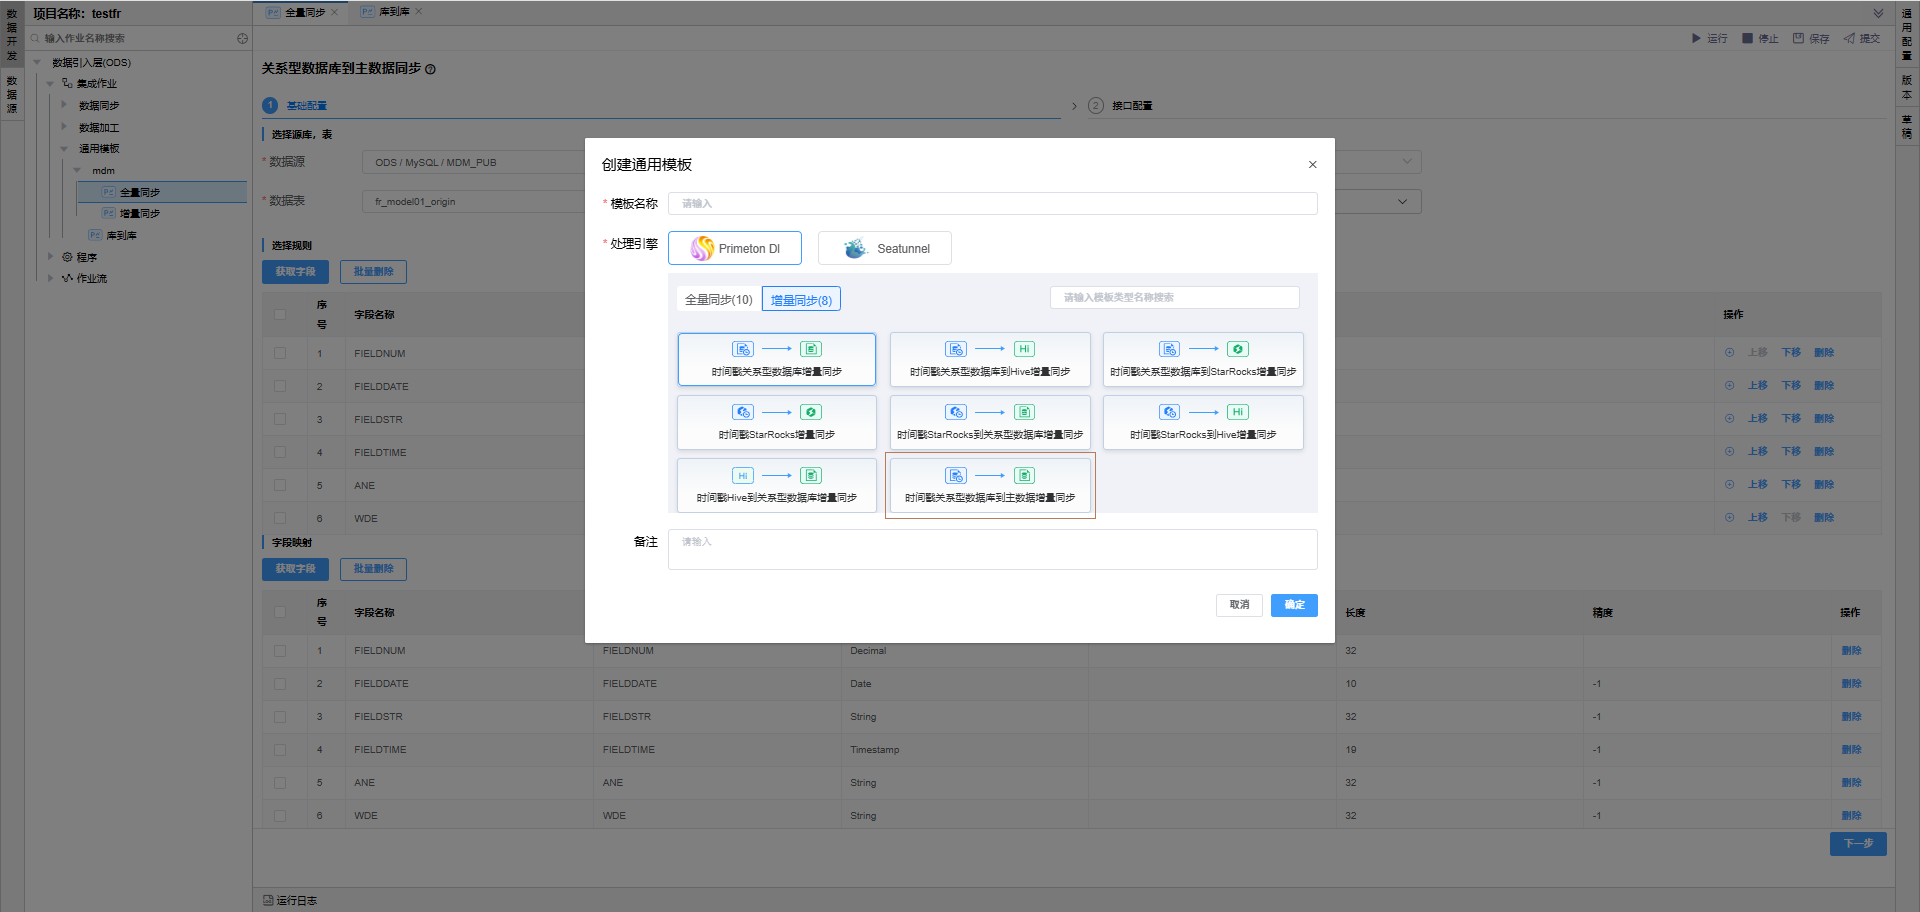Switch to the 全量同步(10) tab

718,299
